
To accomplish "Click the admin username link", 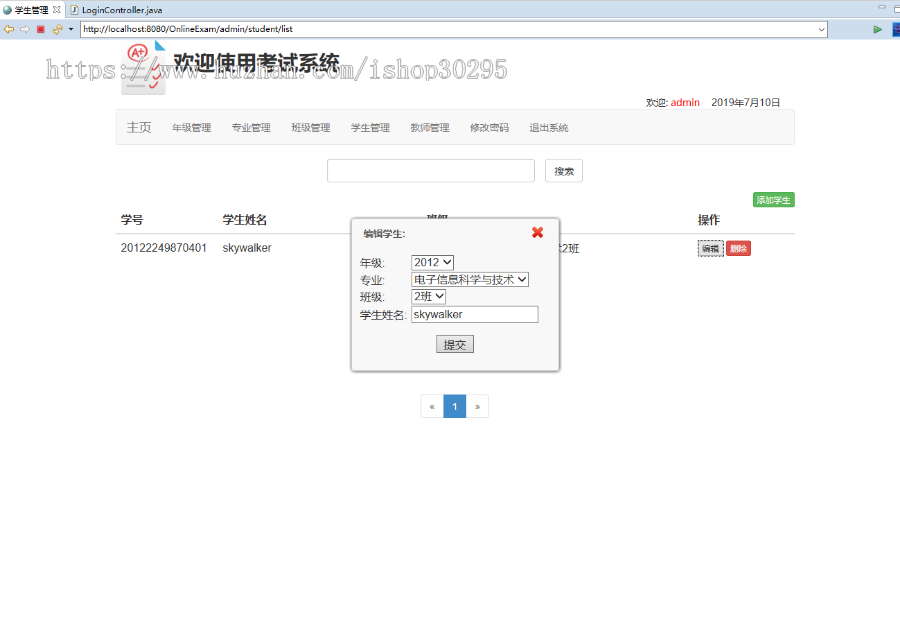I will (x=684, y=102).
